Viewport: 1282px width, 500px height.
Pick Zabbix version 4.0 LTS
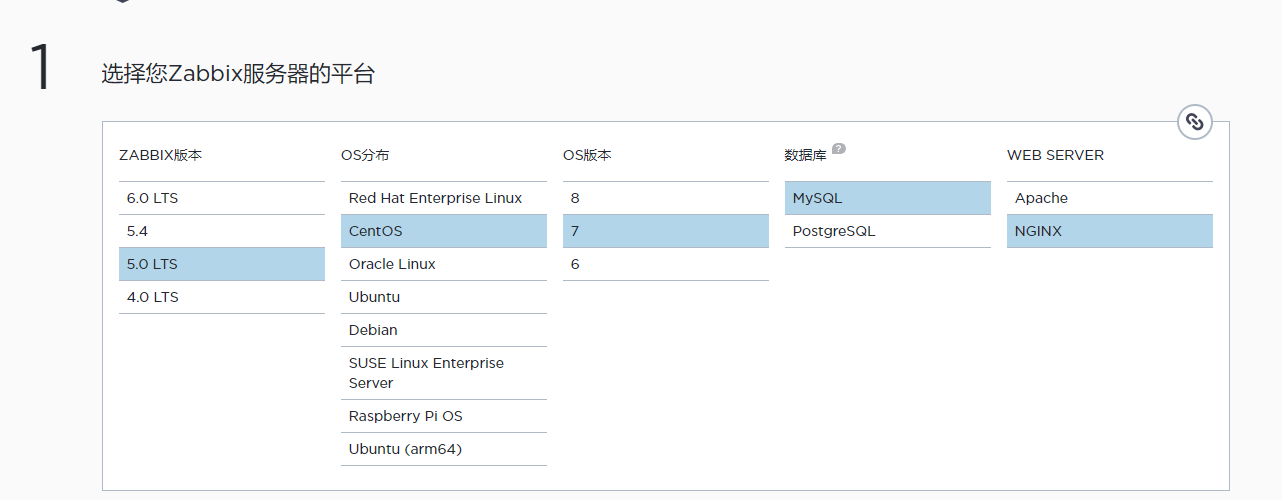pyautogui.click(x=222, y=297)
